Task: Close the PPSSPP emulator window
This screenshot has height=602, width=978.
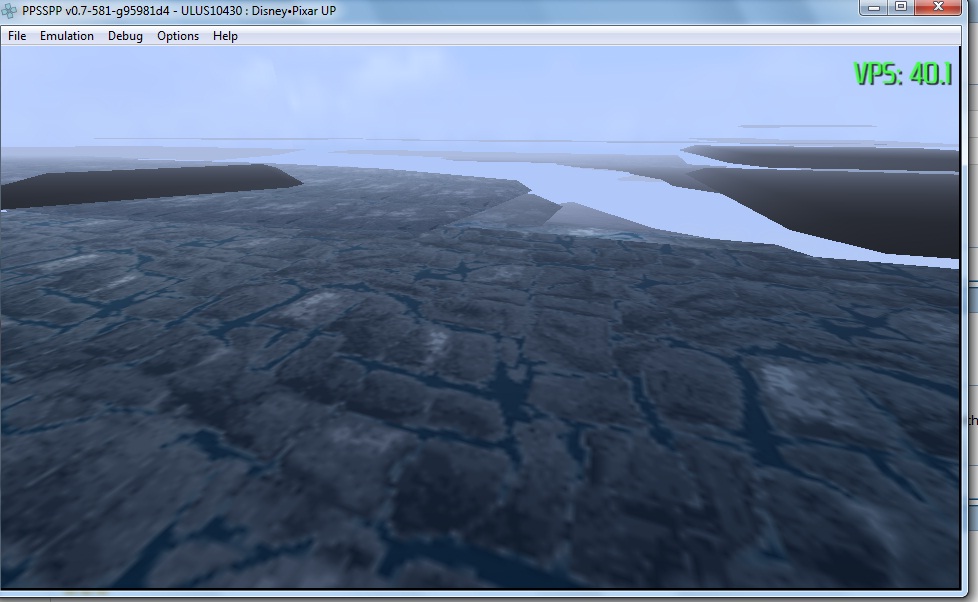Action: [x=938, y=7]
